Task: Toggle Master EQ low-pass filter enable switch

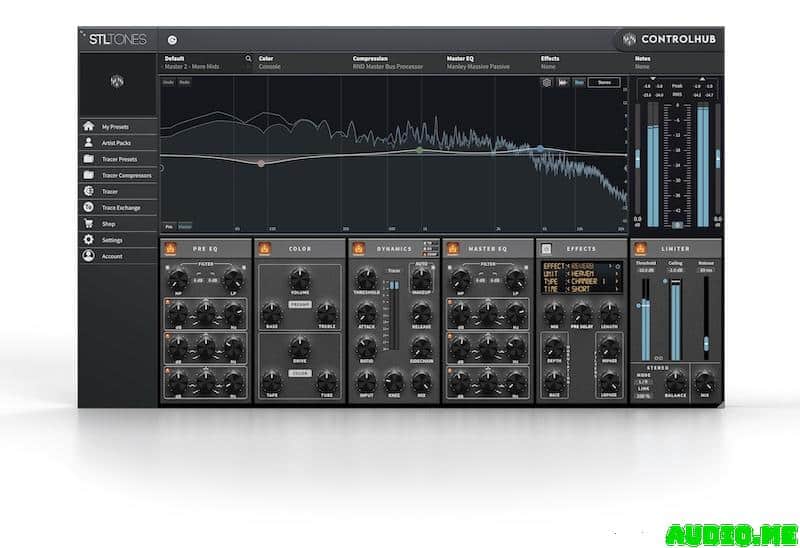Action: click(526, 267)
